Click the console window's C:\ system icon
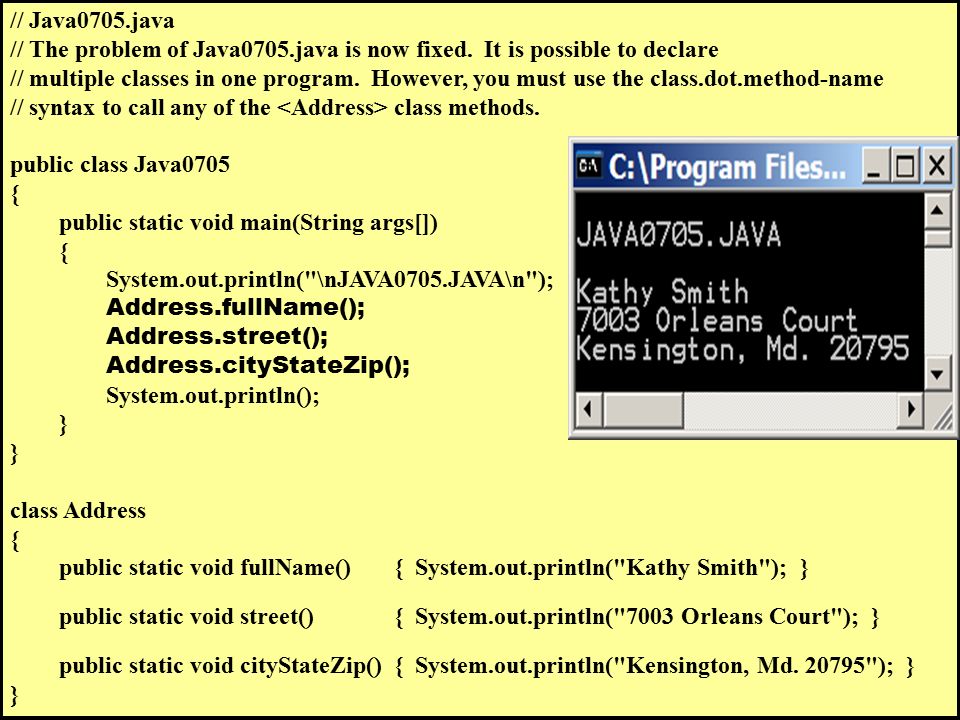 [590, 165]
